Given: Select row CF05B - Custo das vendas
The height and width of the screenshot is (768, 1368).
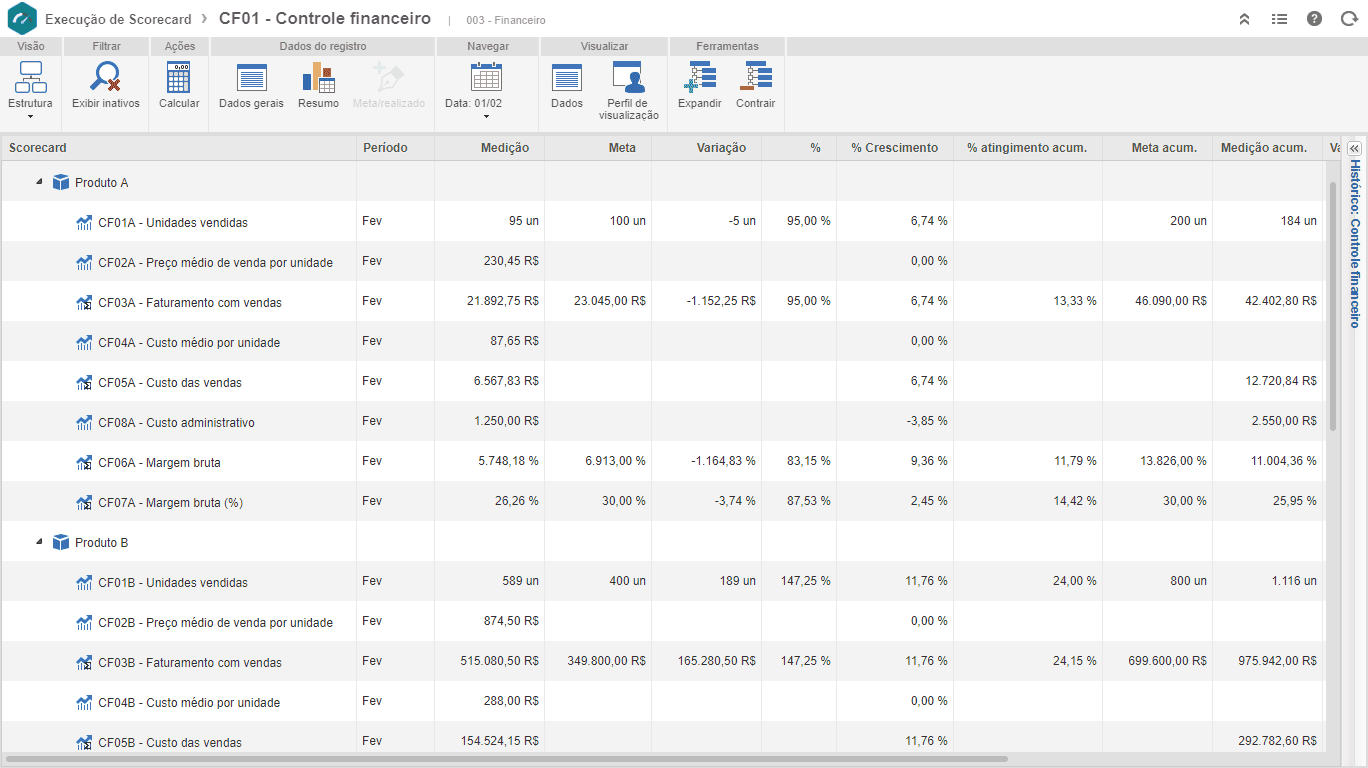Looking at the screenshot, I should click(662, 738).
